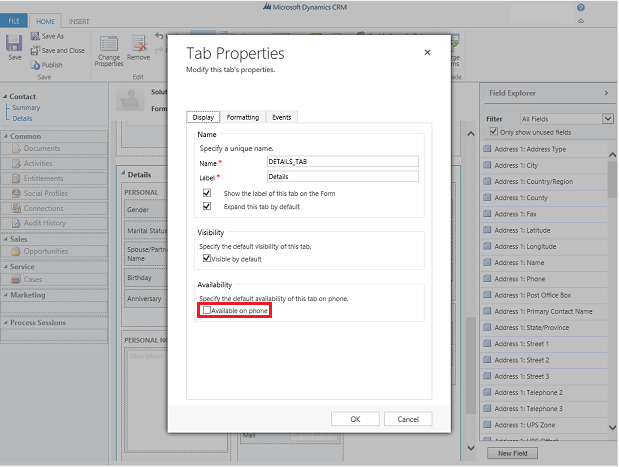Enable Available on phone checkbox
619x467 pixels.
coord(206,310)
